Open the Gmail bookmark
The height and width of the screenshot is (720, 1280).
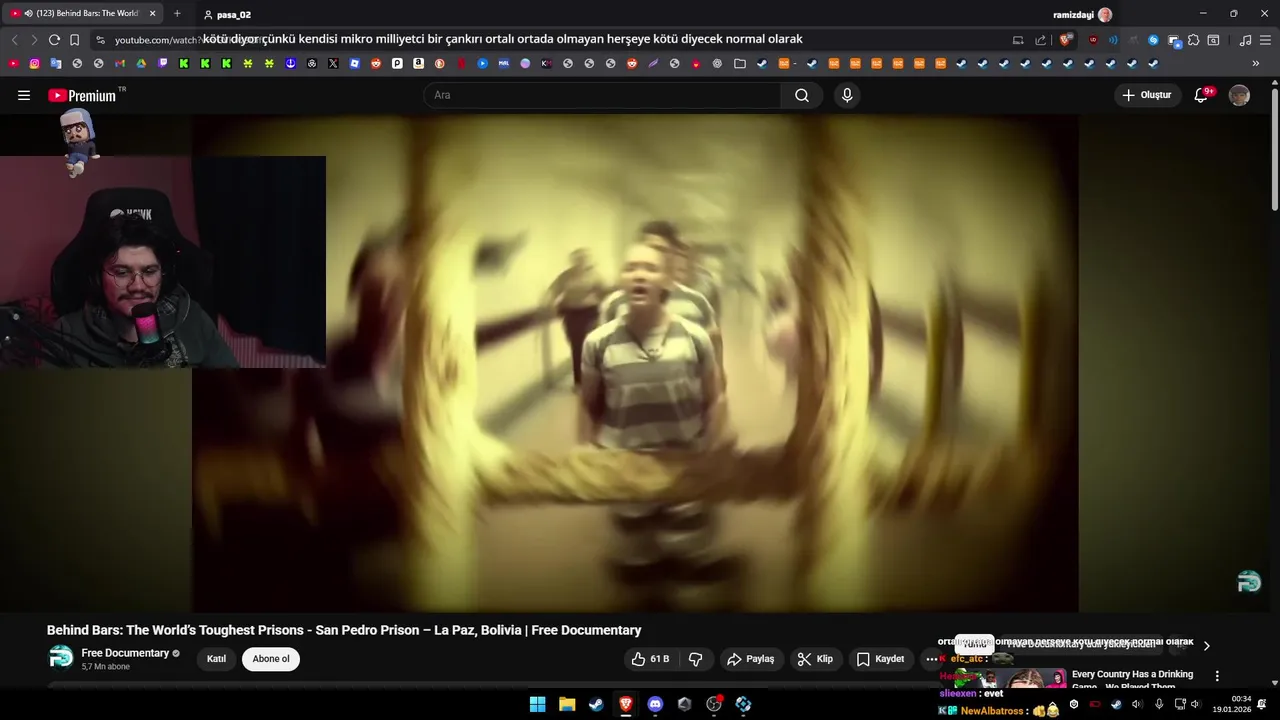point(120,63)
